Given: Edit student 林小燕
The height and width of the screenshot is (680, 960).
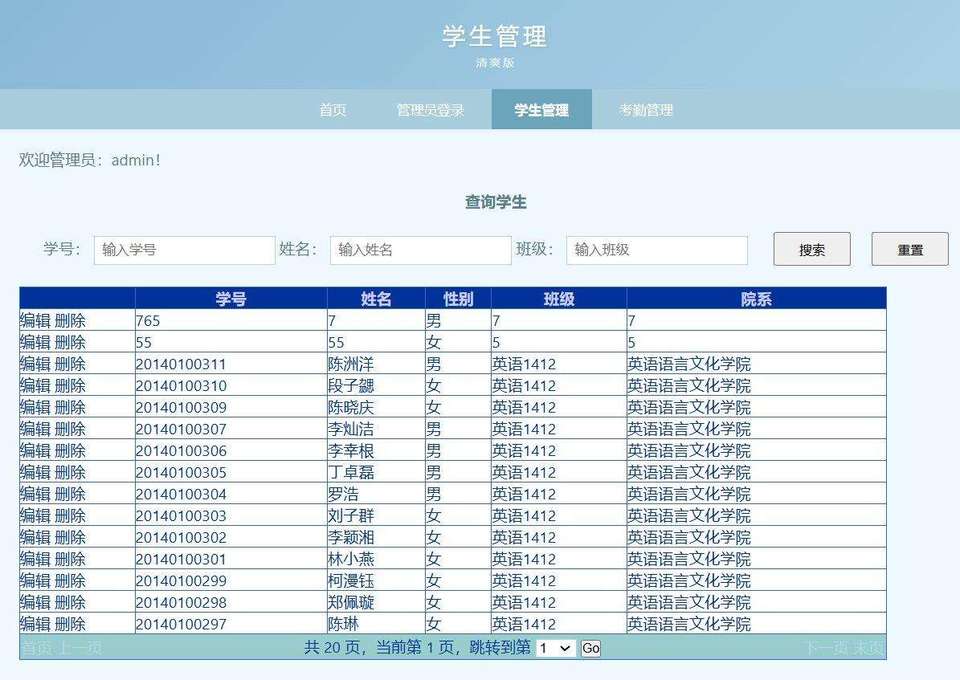Looking at the screenshot, I should pyautogui.click(x=35, y=559).
